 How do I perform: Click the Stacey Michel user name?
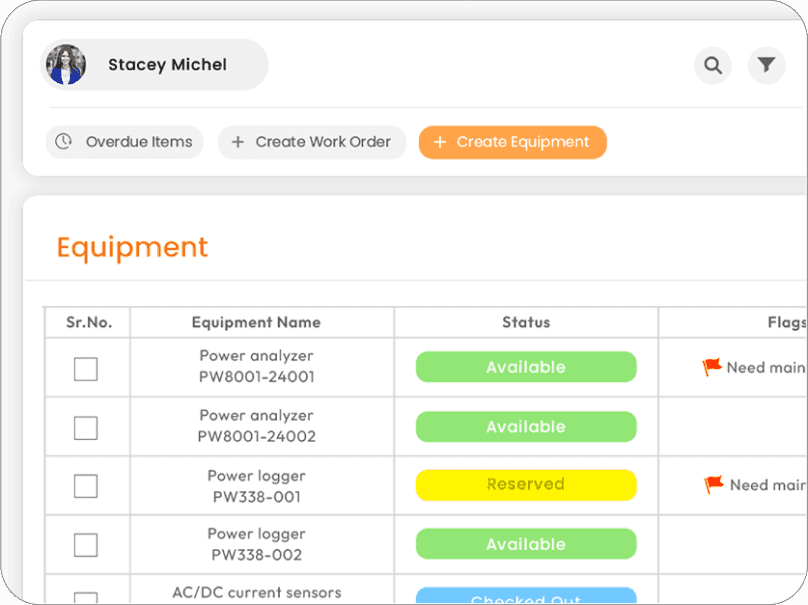(x=167, y=64)
